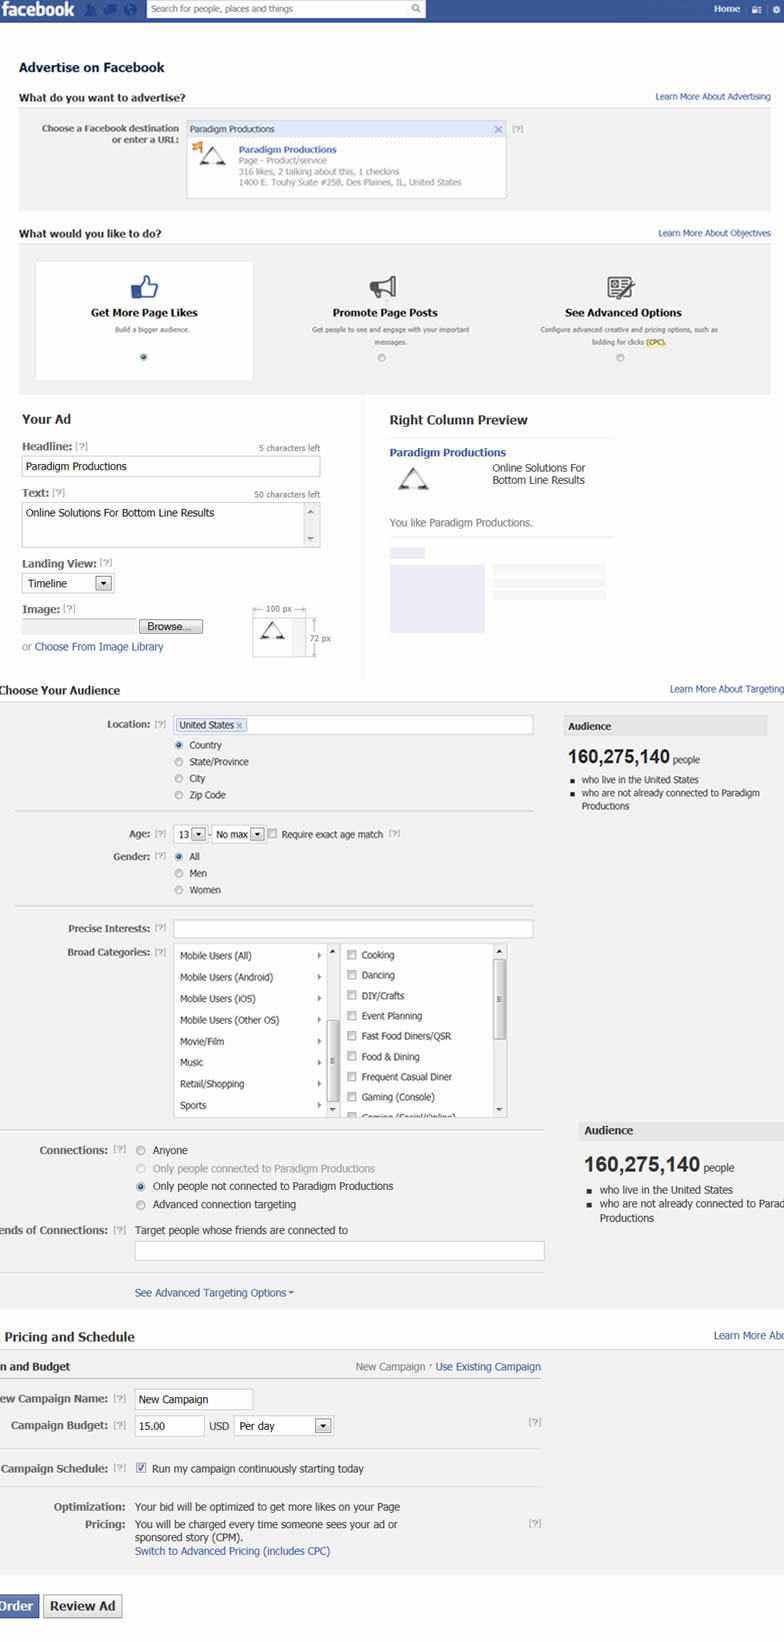Click the thumbs-up Get More Page Likes icon
The width and height of the screenshot is (784, 1642).
point(144,287)
